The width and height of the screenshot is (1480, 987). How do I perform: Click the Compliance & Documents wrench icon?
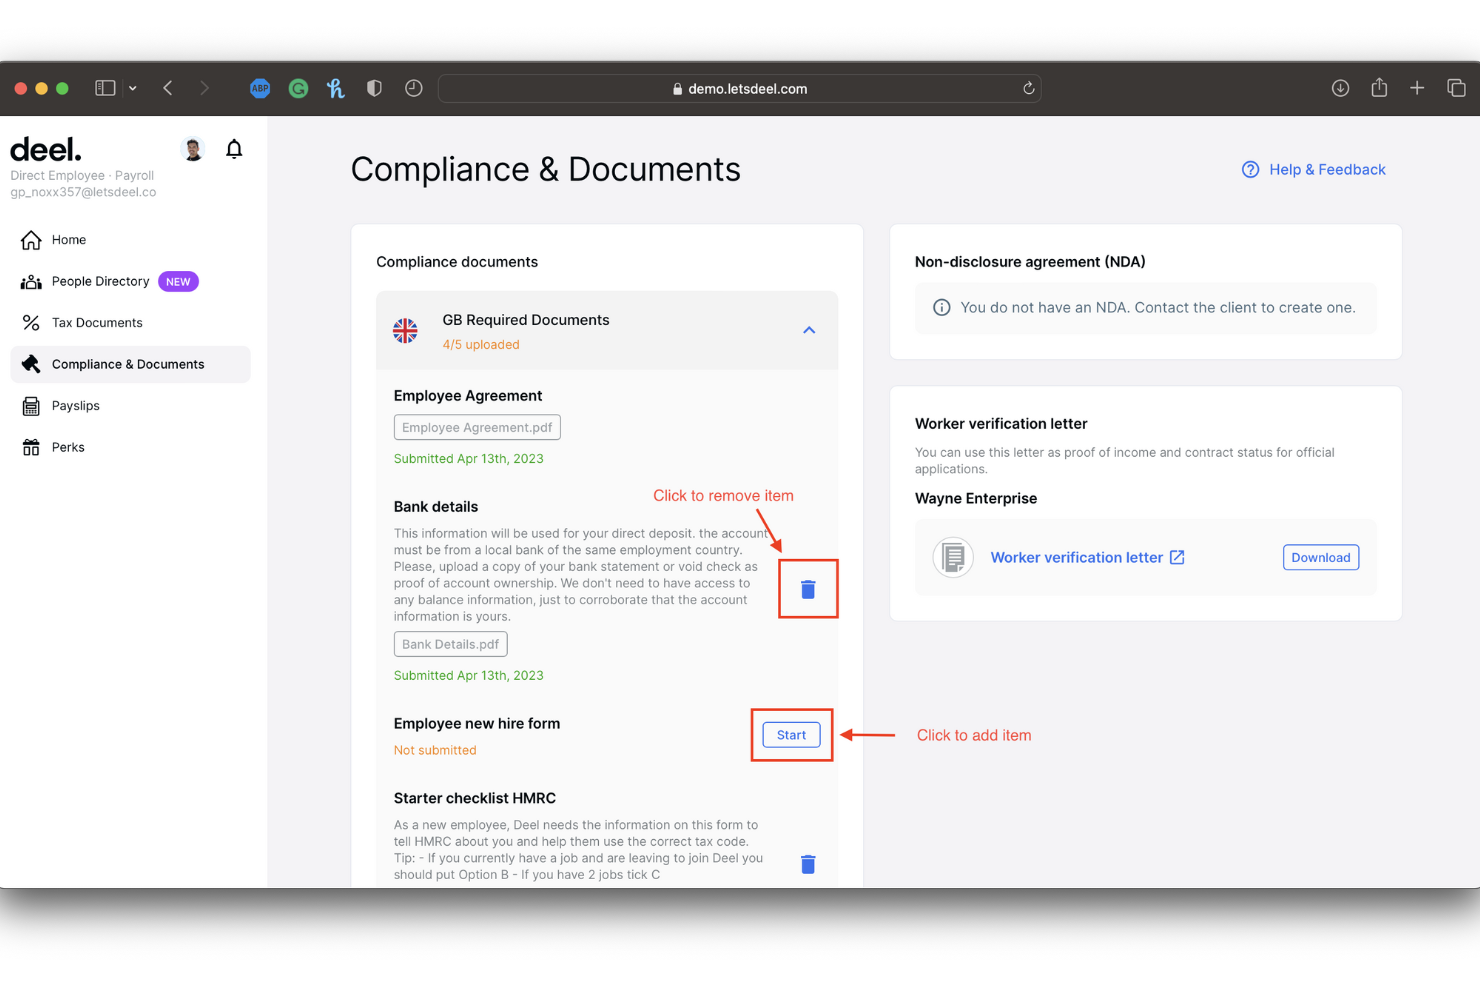coord(30,364)
